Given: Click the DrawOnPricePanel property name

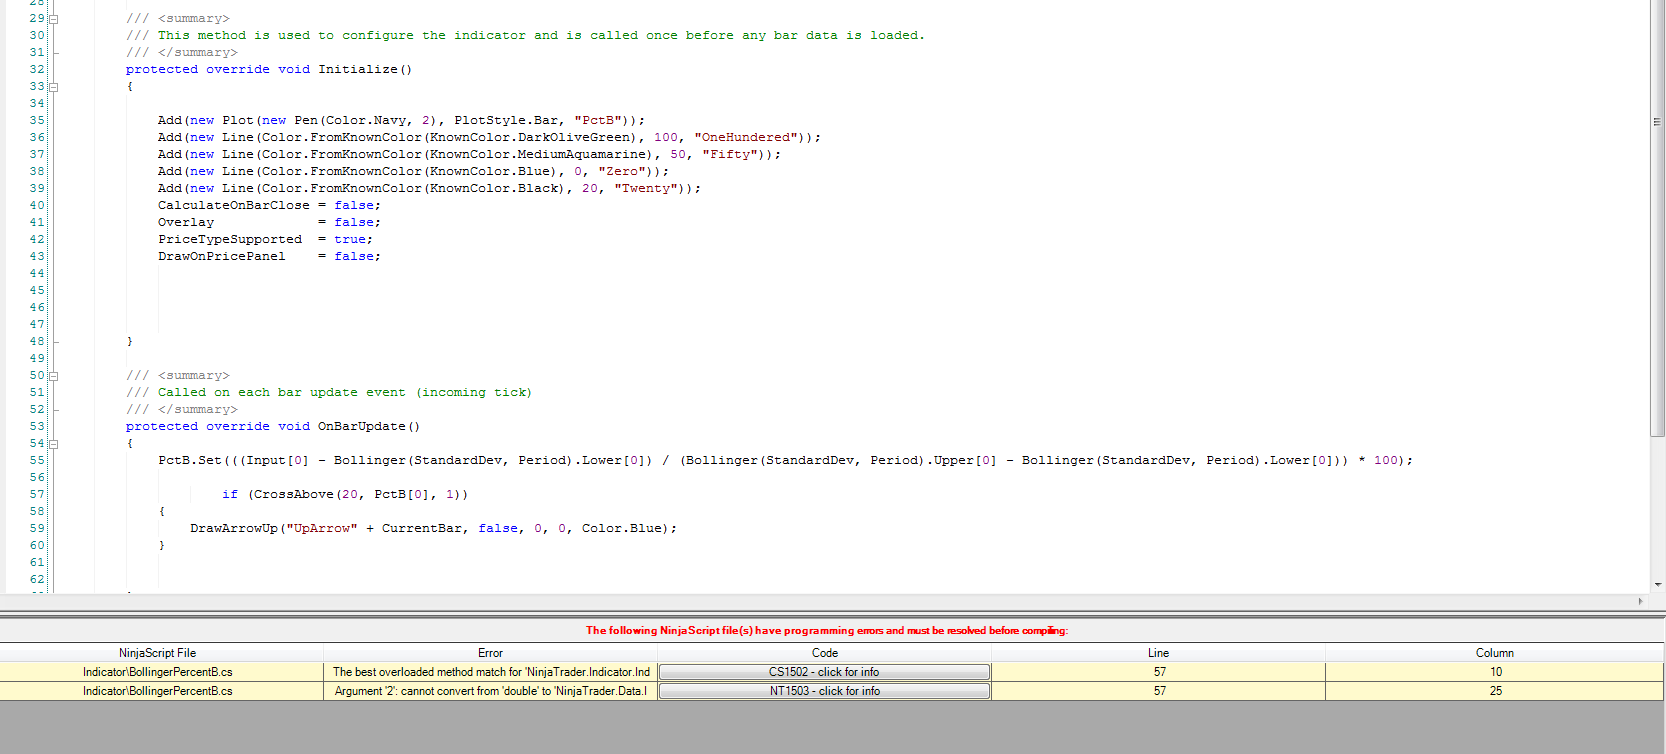Looking at the screenshot, I should coord(222,256).
